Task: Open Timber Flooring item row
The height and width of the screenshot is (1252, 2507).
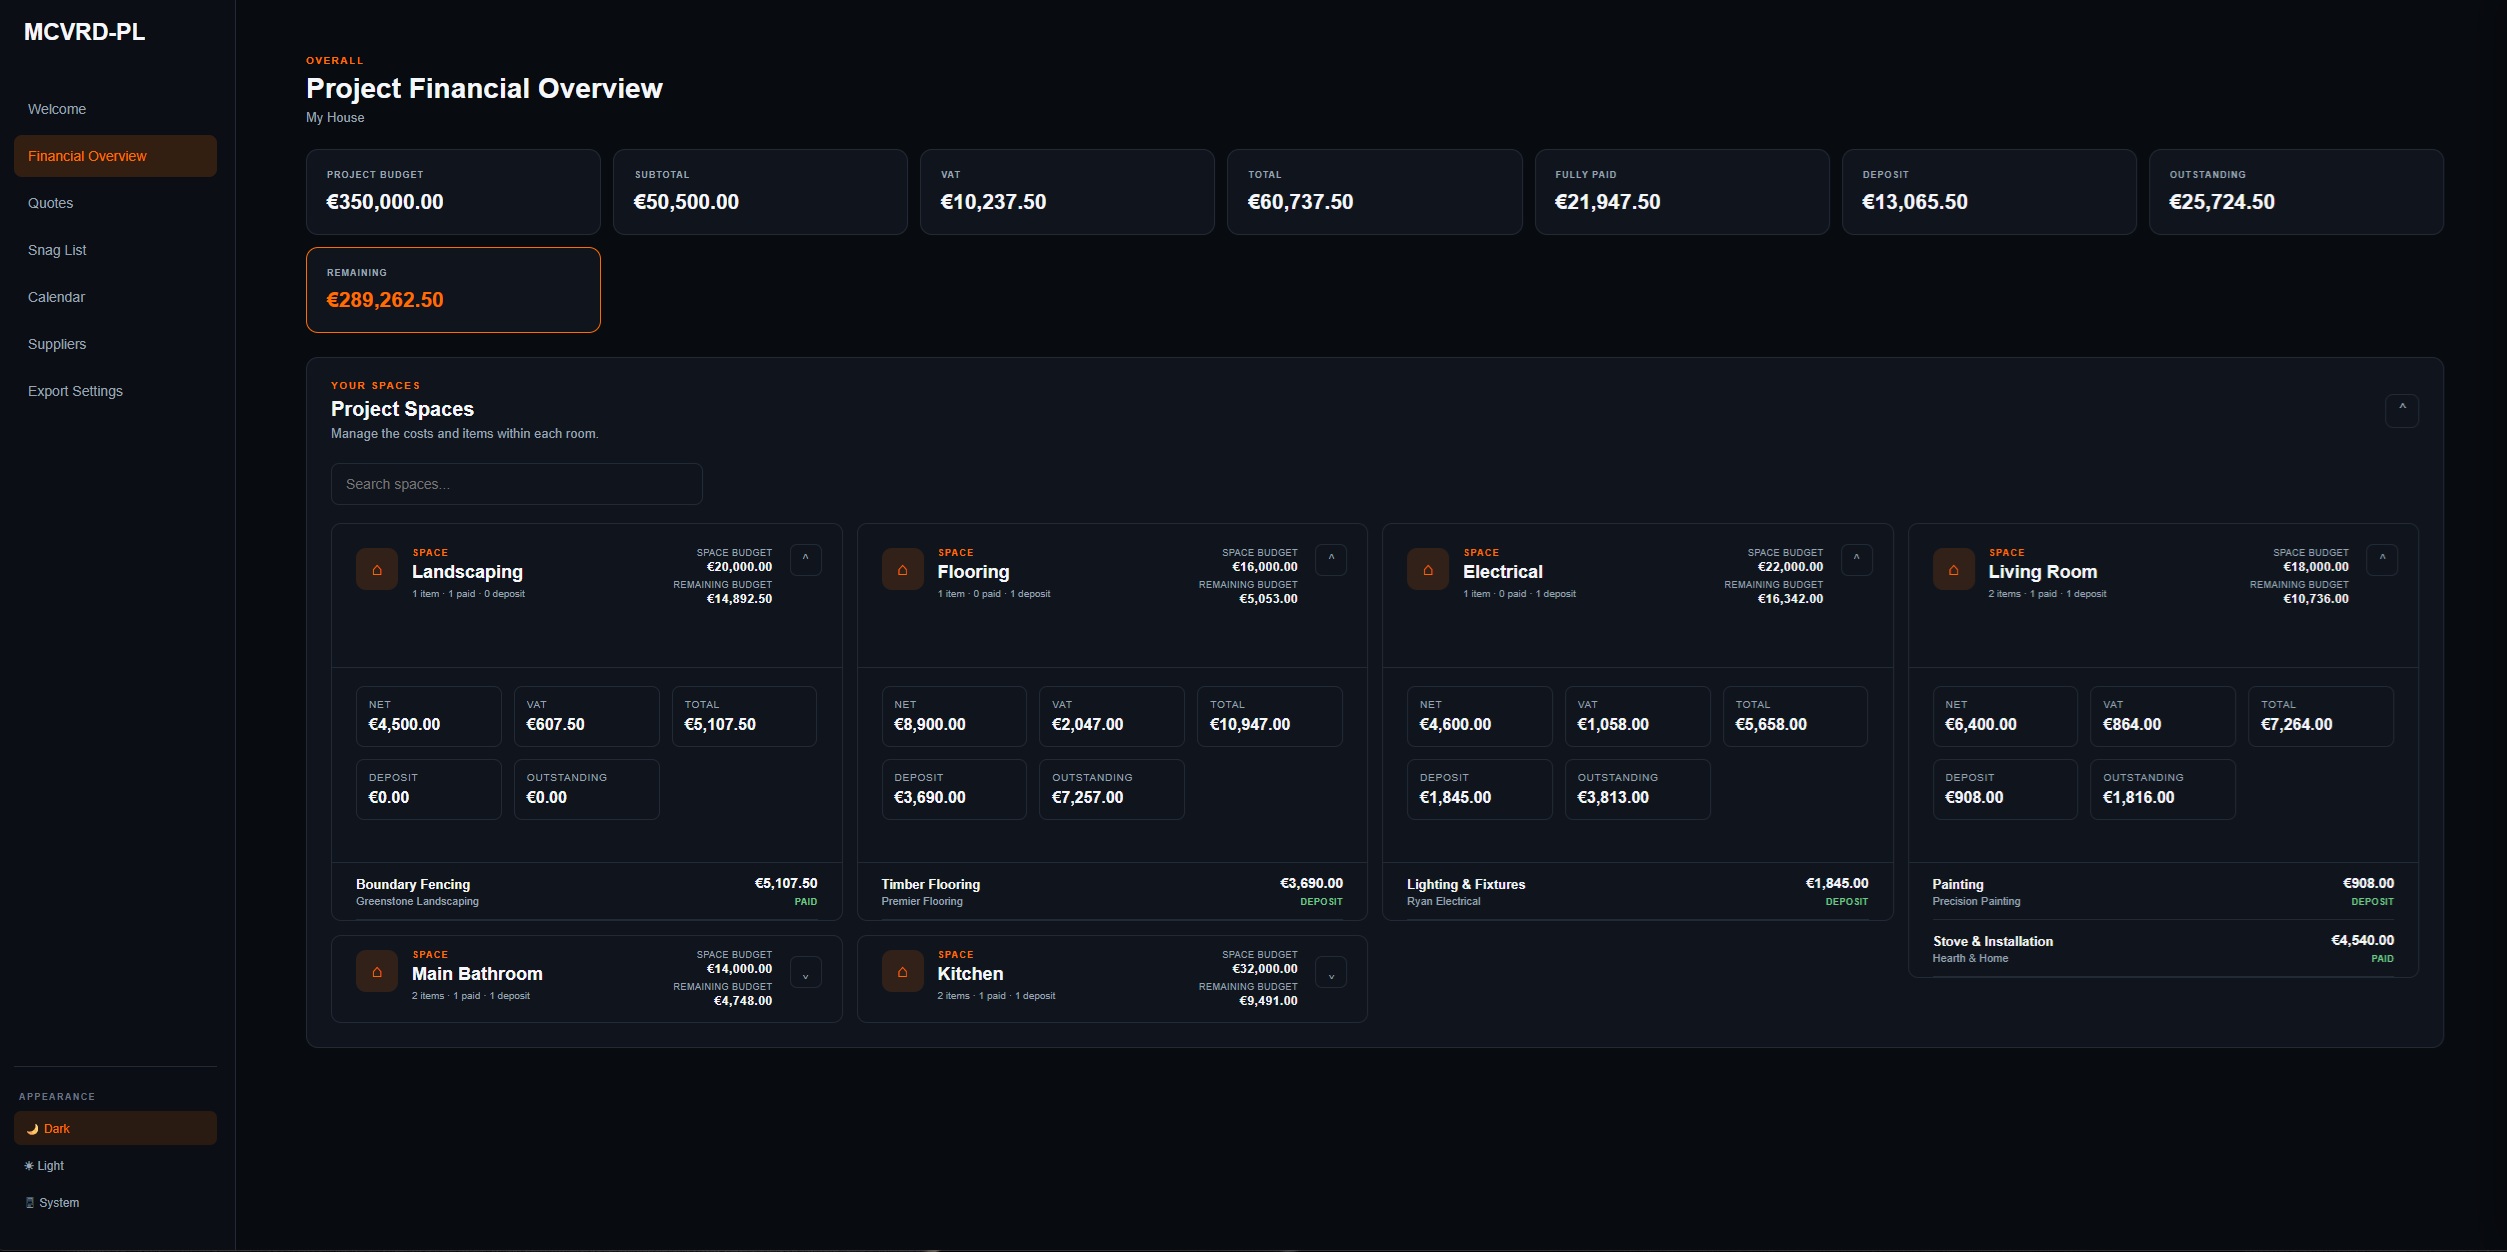Action: point(1112,891)
